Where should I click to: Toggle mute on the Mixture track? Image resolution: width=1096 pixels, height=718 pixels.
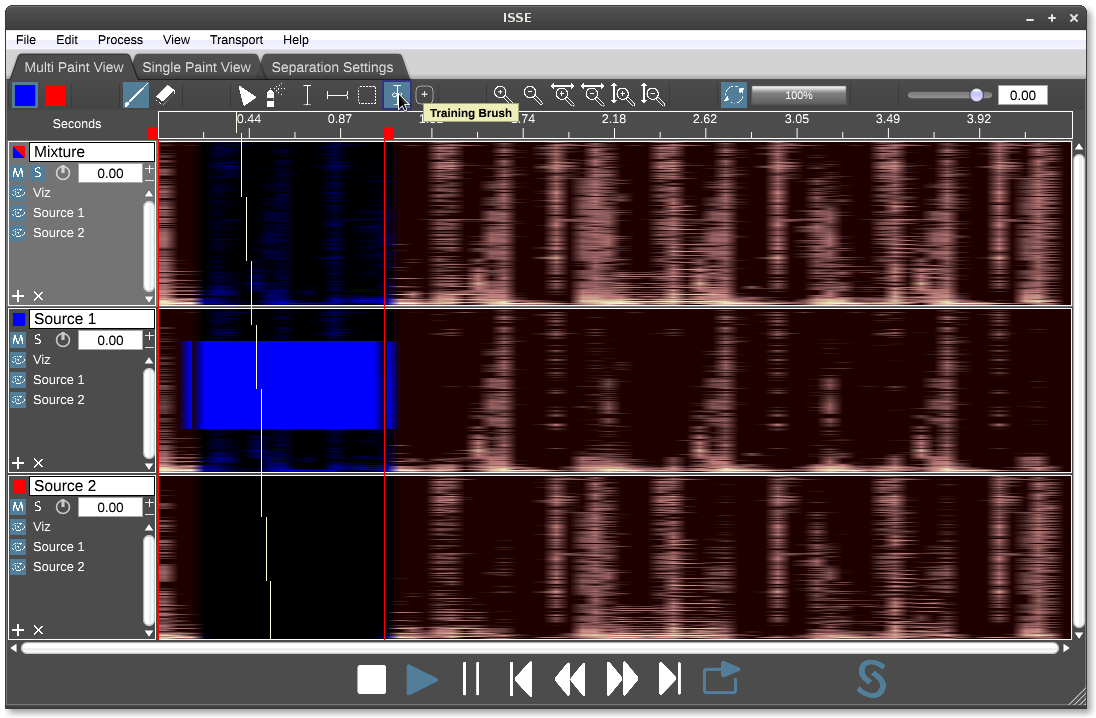18,173
